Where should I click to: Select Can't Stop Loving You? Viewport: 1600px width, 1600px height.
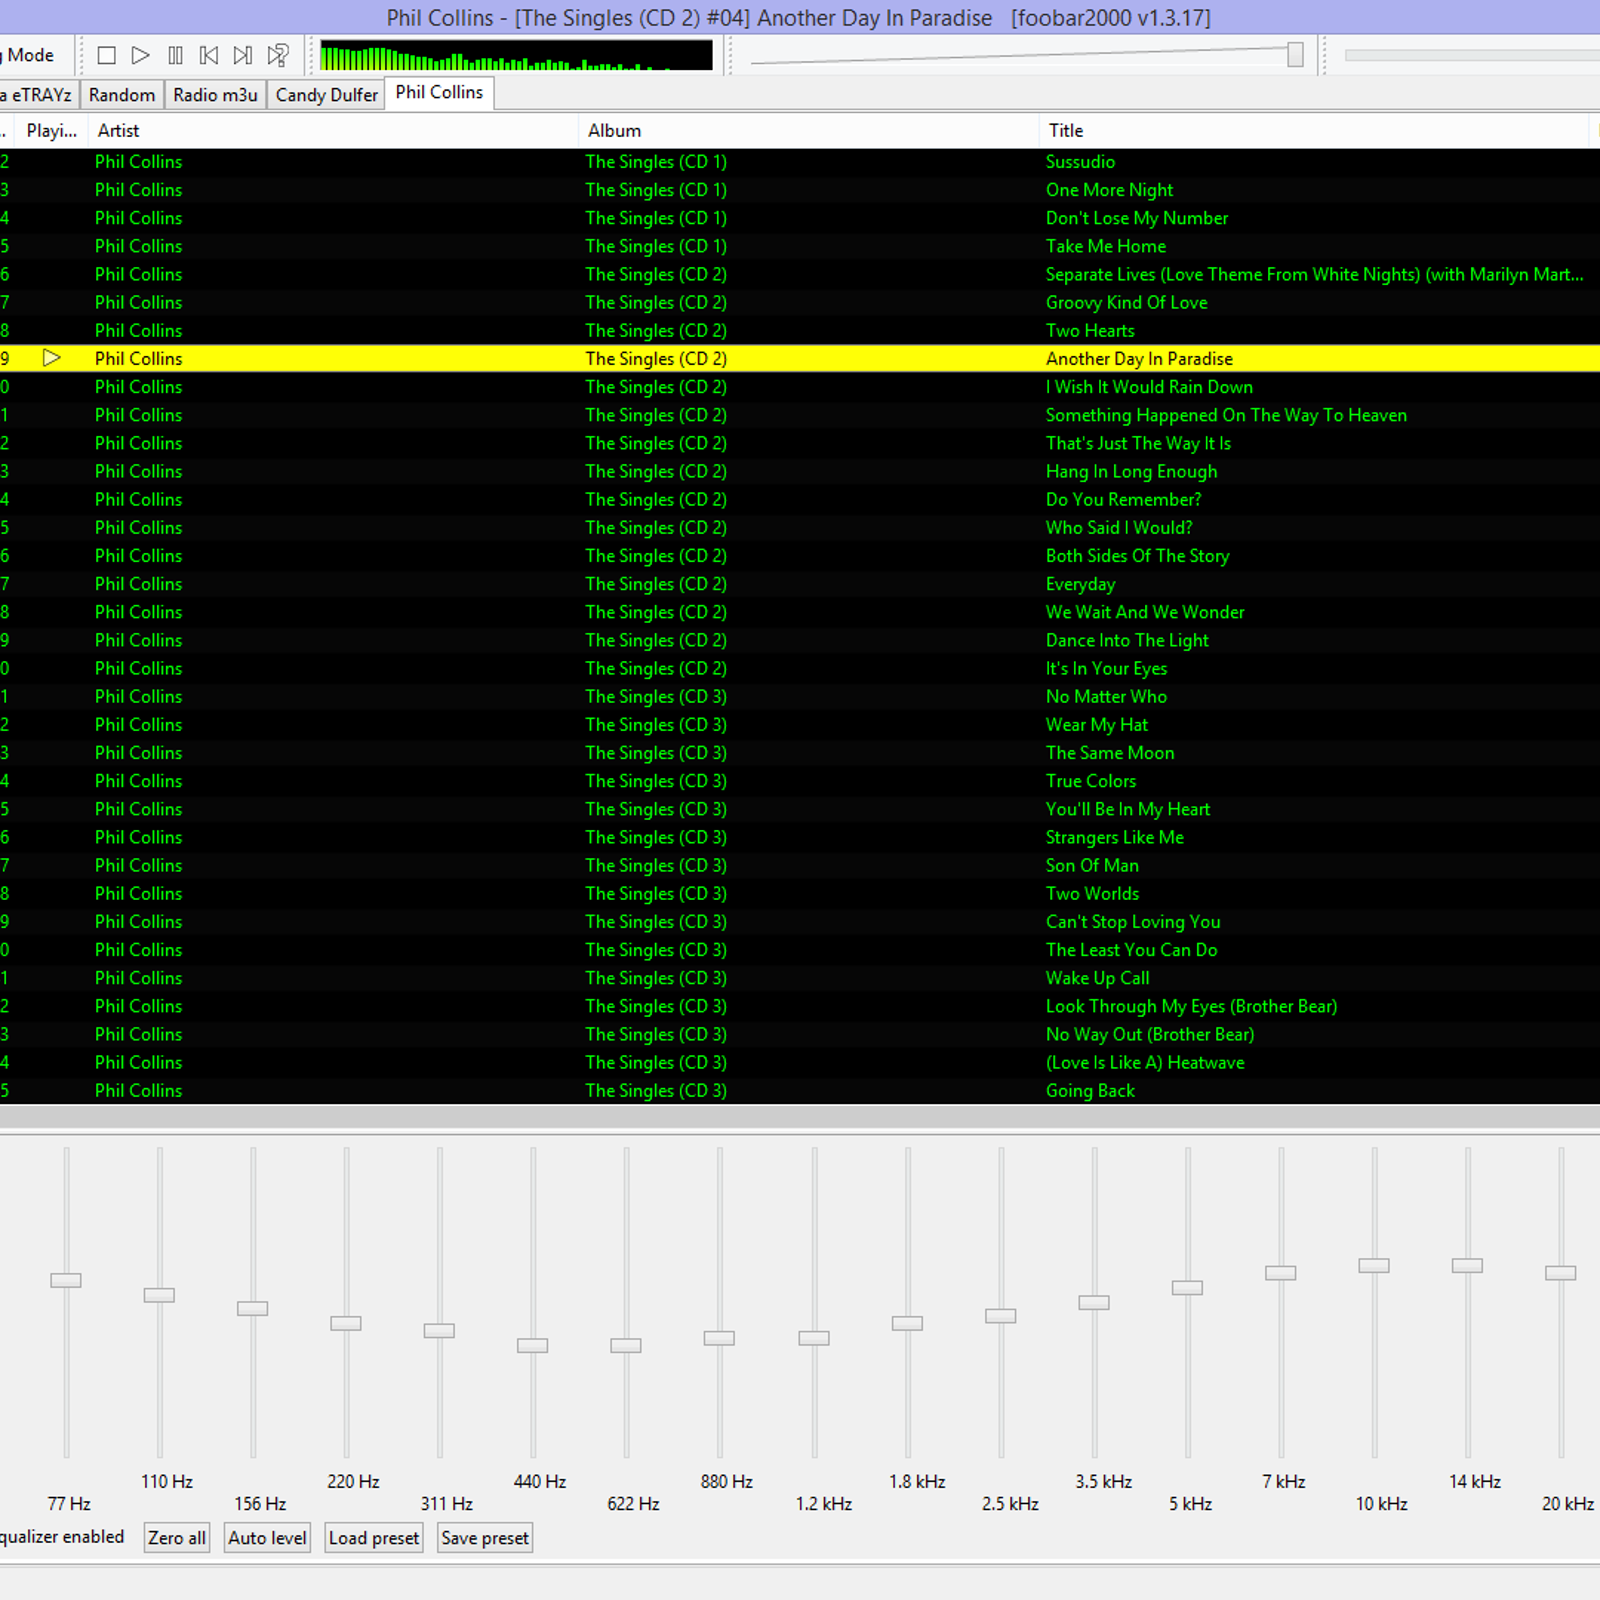pos(800,922)
